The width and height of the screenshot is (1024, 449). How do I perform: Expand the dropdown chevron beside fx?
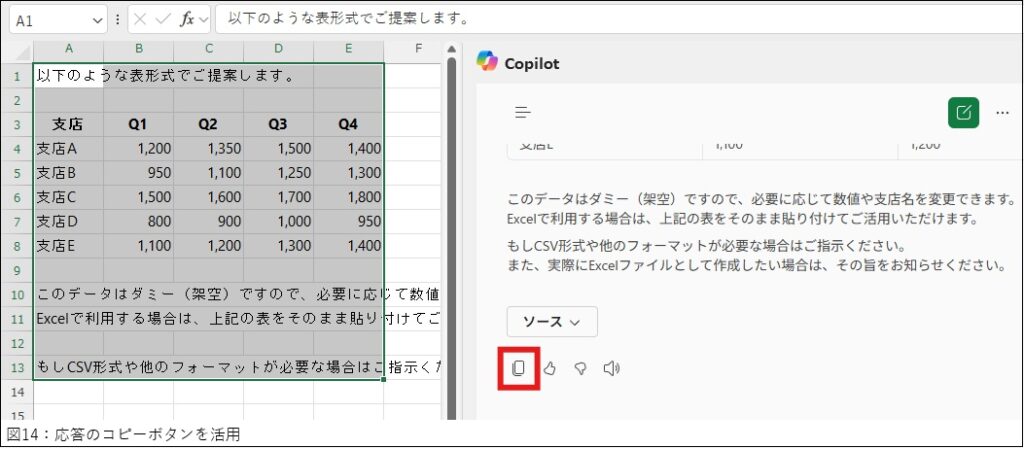(204, 19)
